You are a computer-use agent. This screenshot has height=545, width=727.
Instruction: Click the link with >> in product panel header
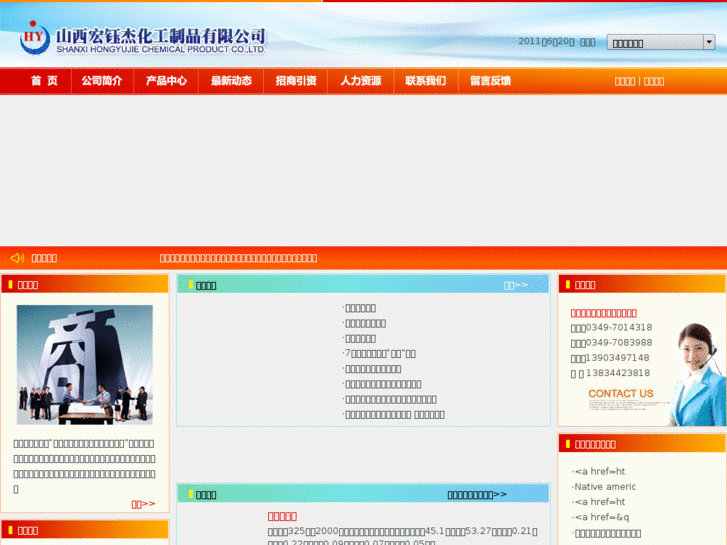477,495
